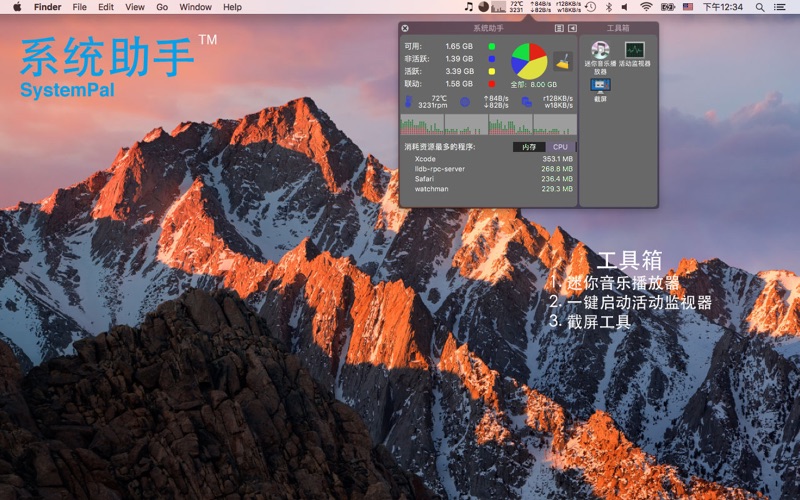
Task: Open Time Machine from the menu bar
Action: [590, 7]
